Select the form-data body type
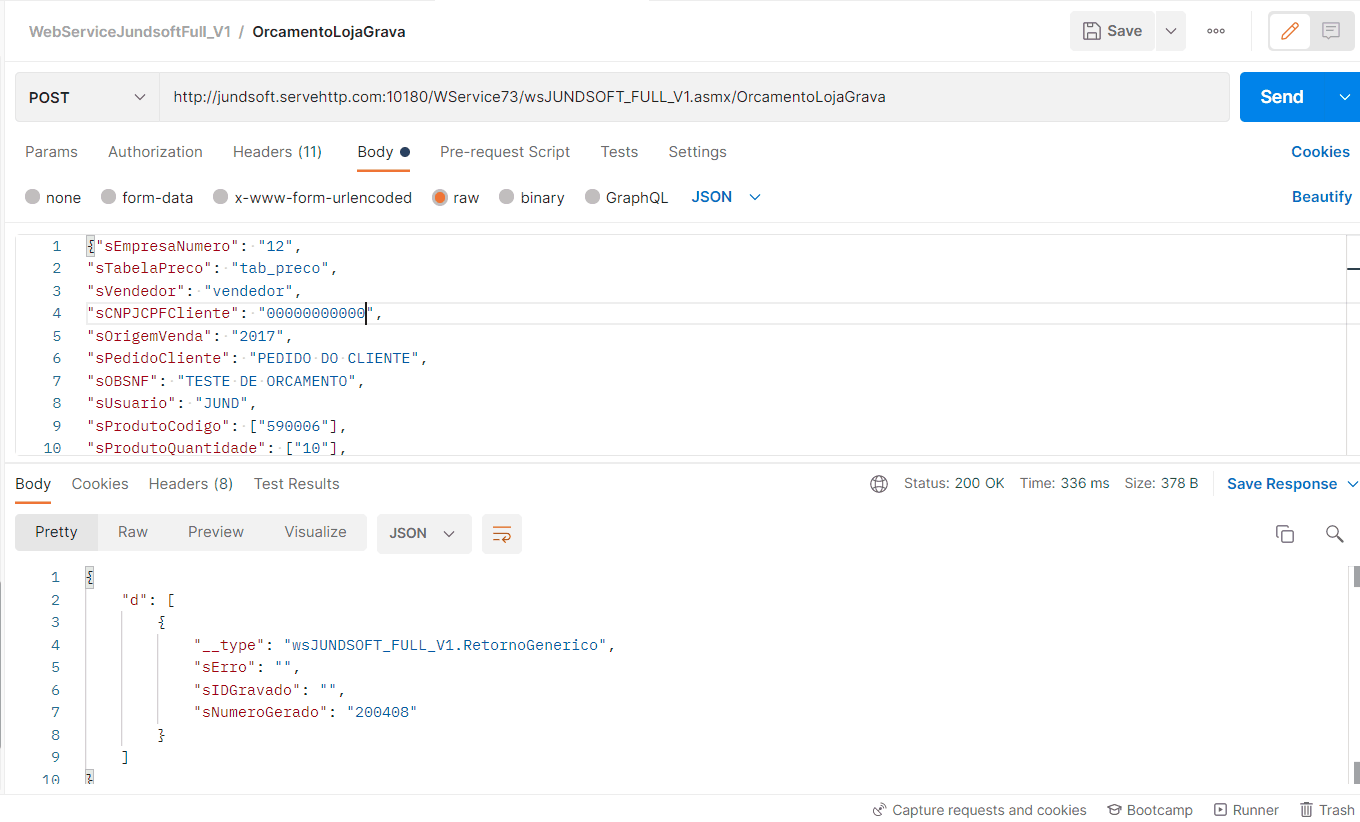1360x822 pixels. [147, 198]
